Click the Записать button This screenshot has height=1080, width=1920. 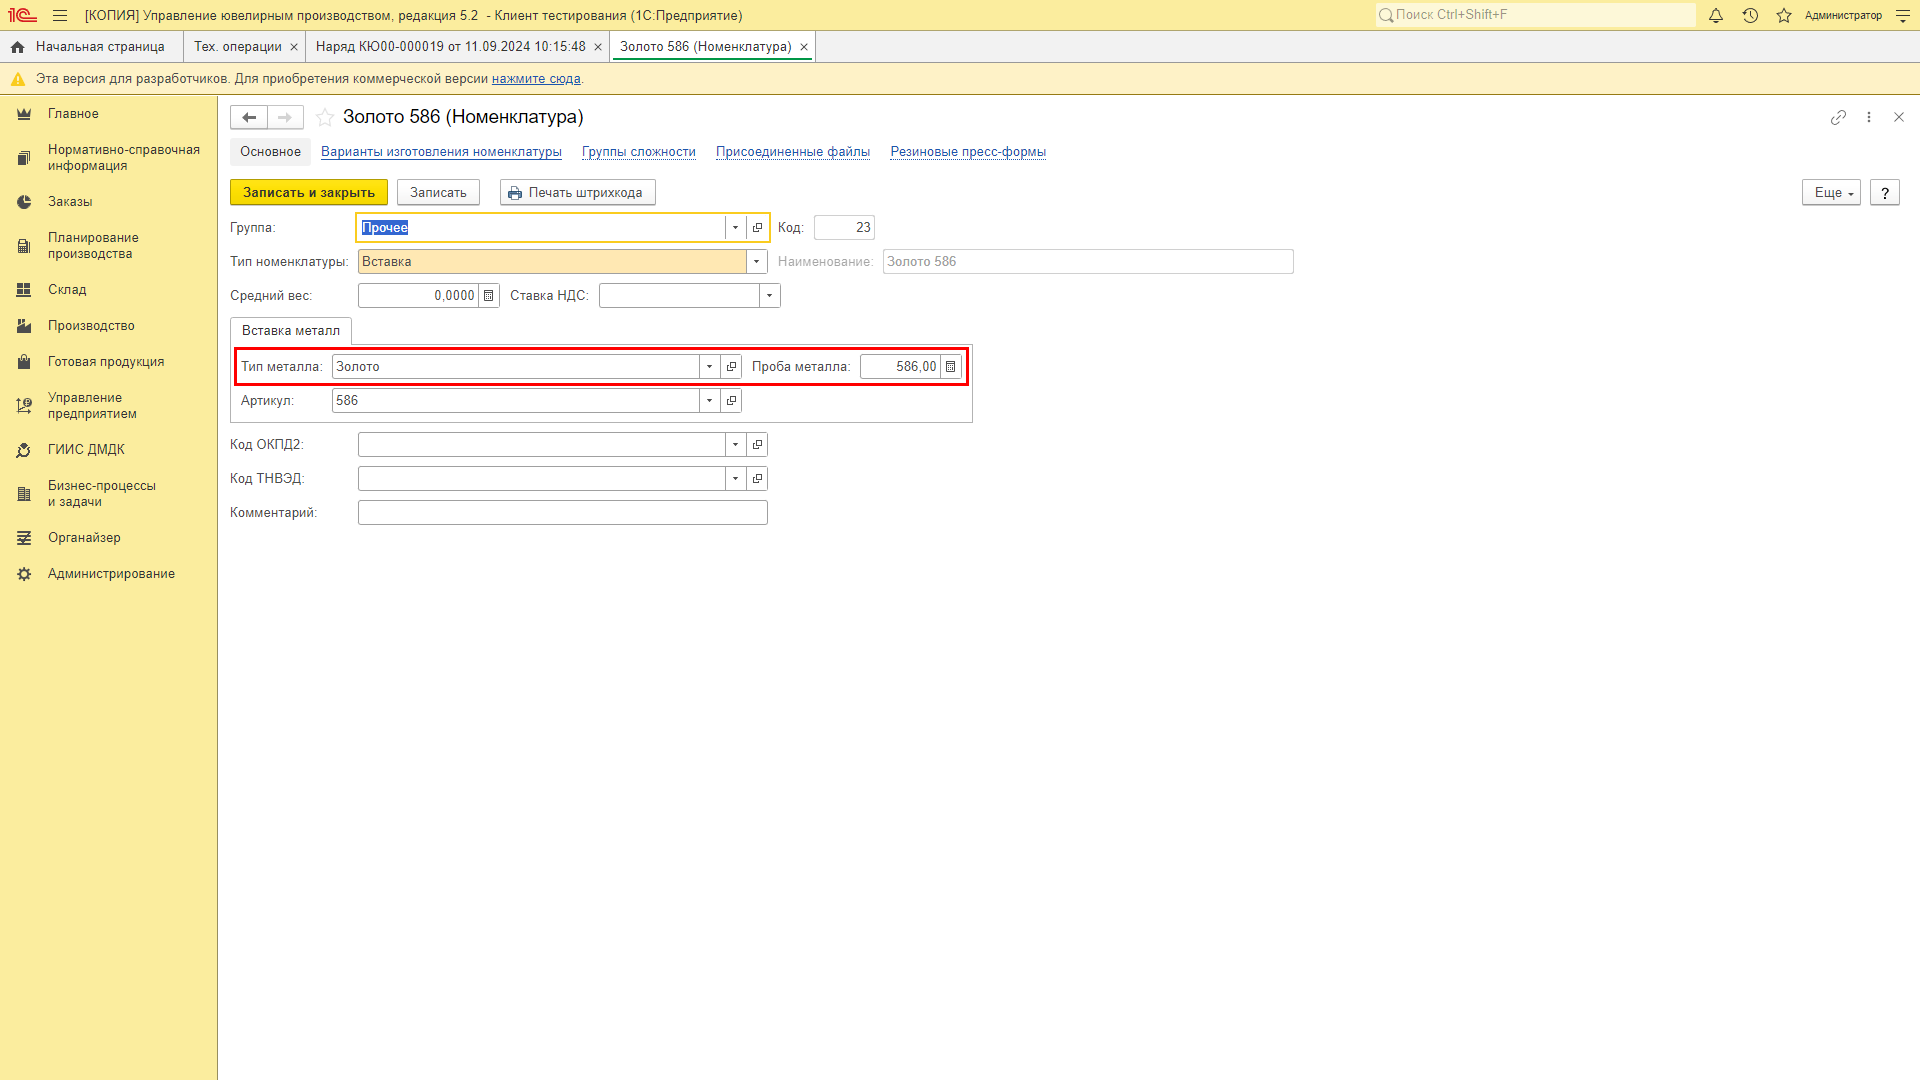coord(438,192)
